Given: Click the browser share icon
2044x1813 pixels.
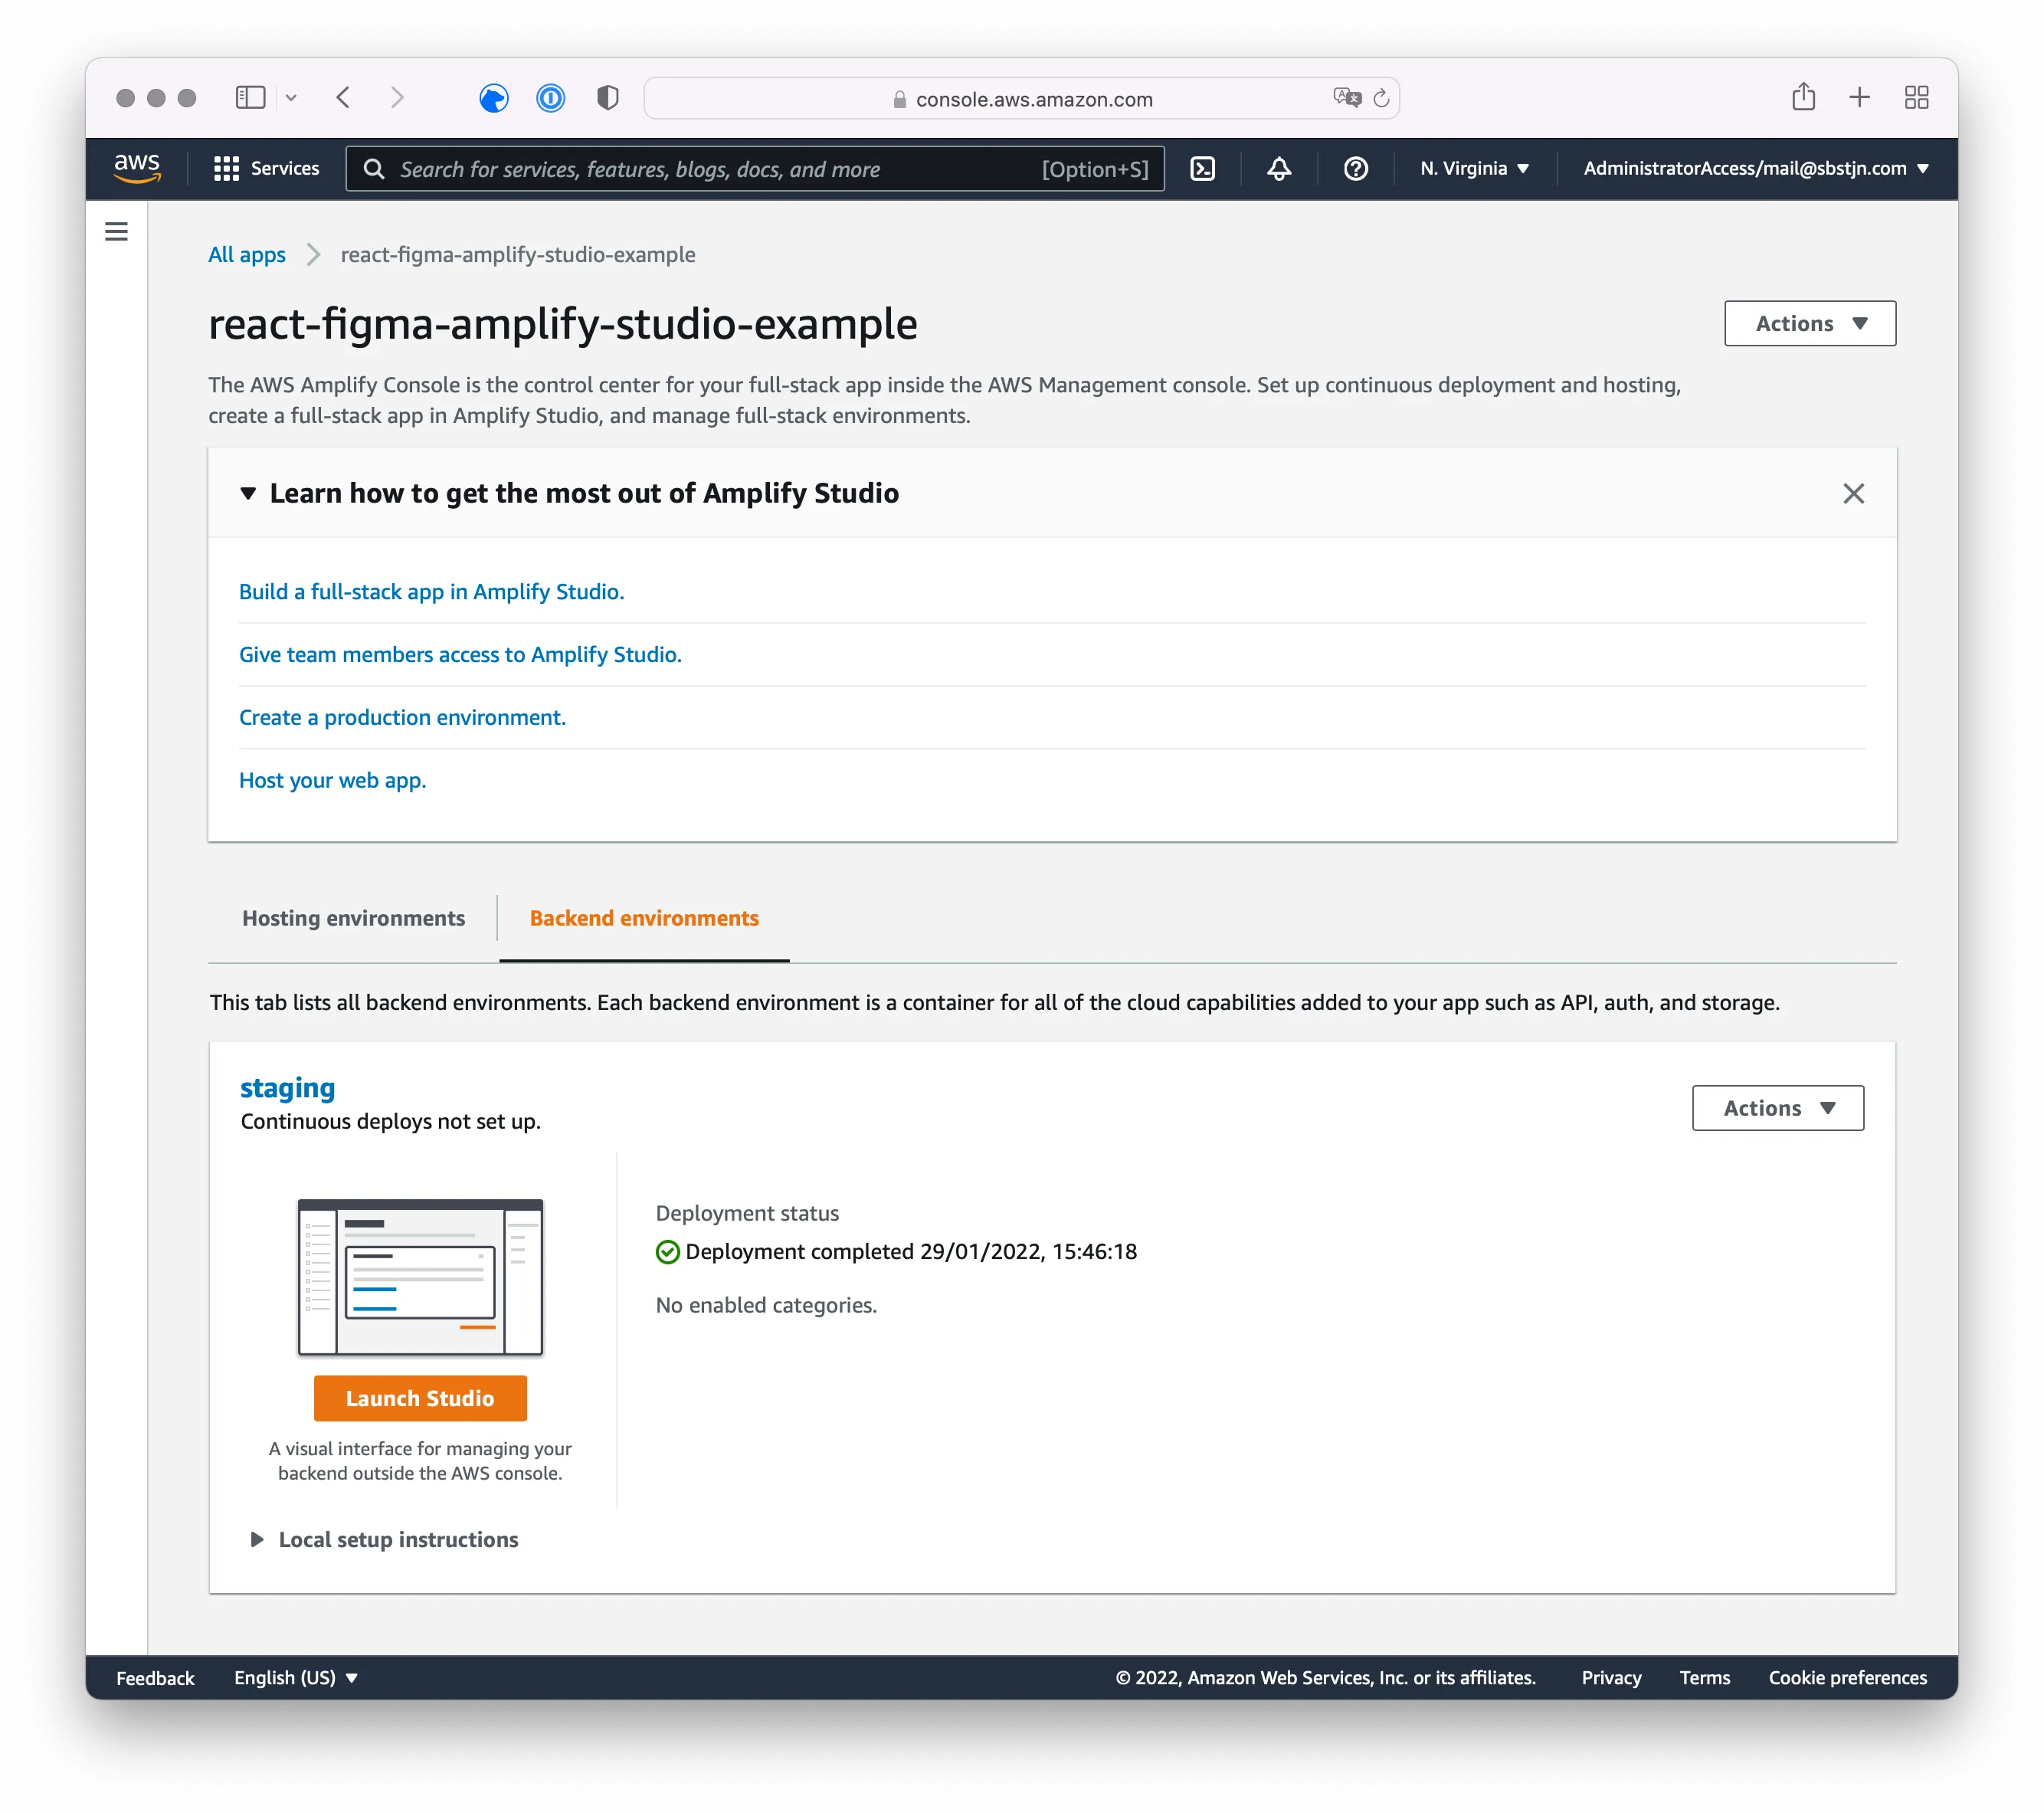Looking at the screenshot, I should click(x=1804, y=97).
